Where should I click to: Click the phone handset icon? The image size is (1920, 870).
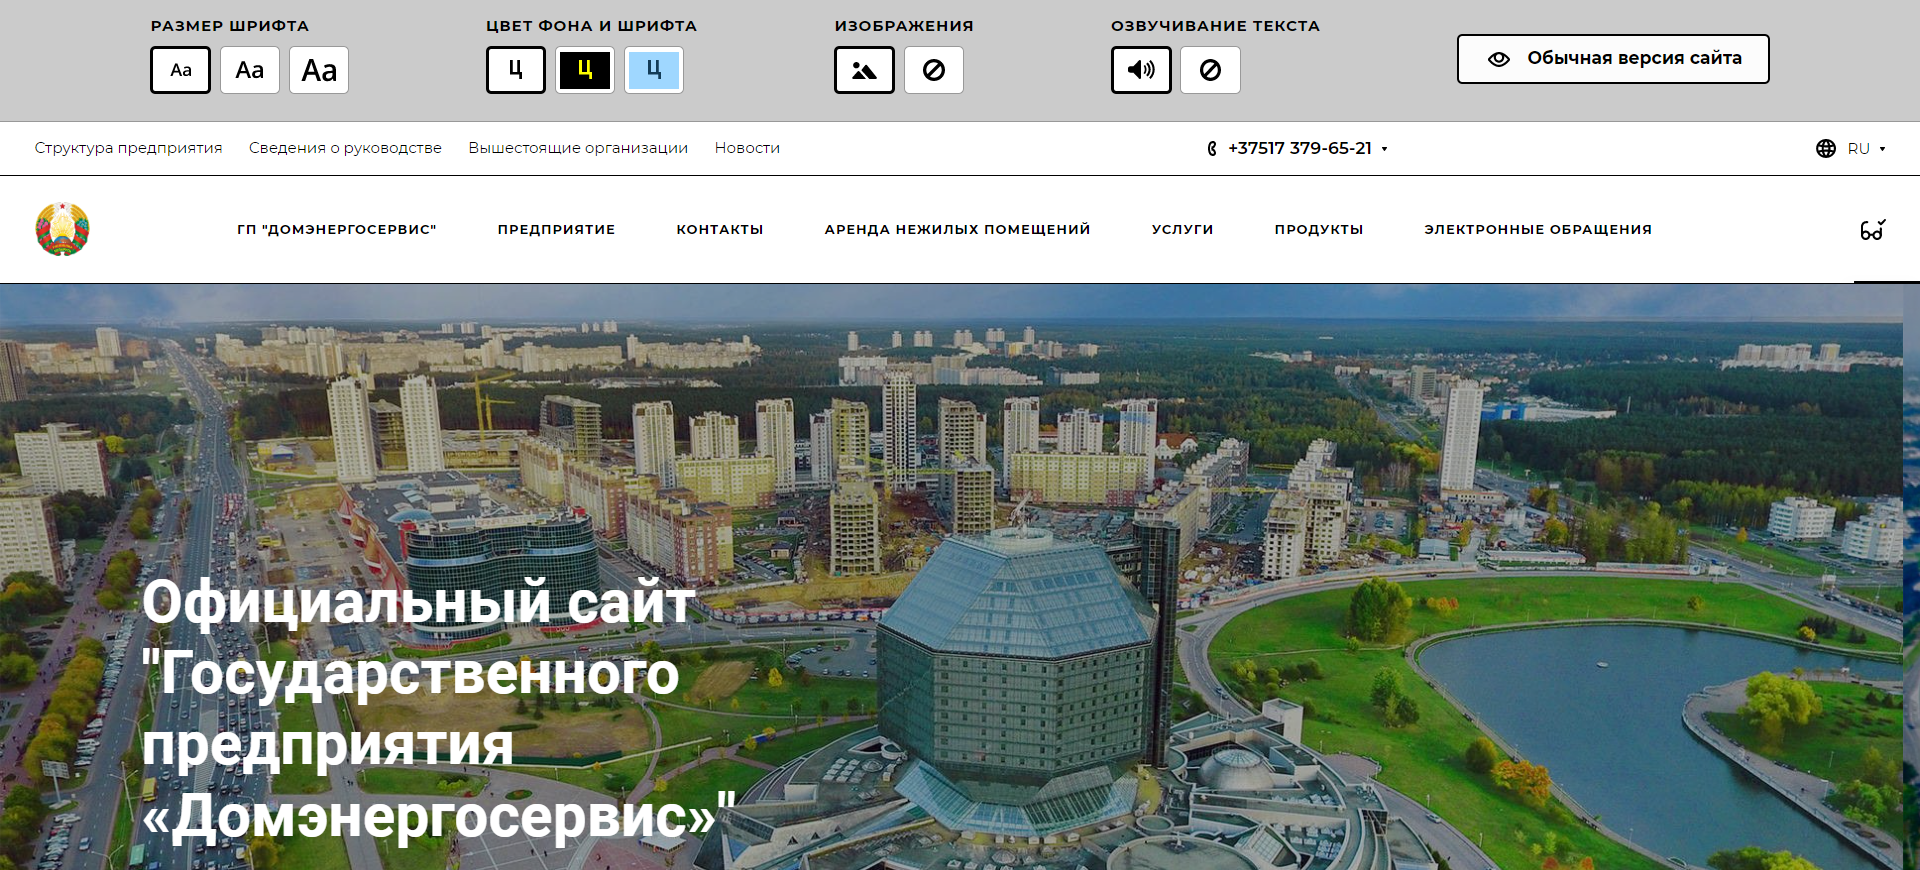click(1212, 149)
